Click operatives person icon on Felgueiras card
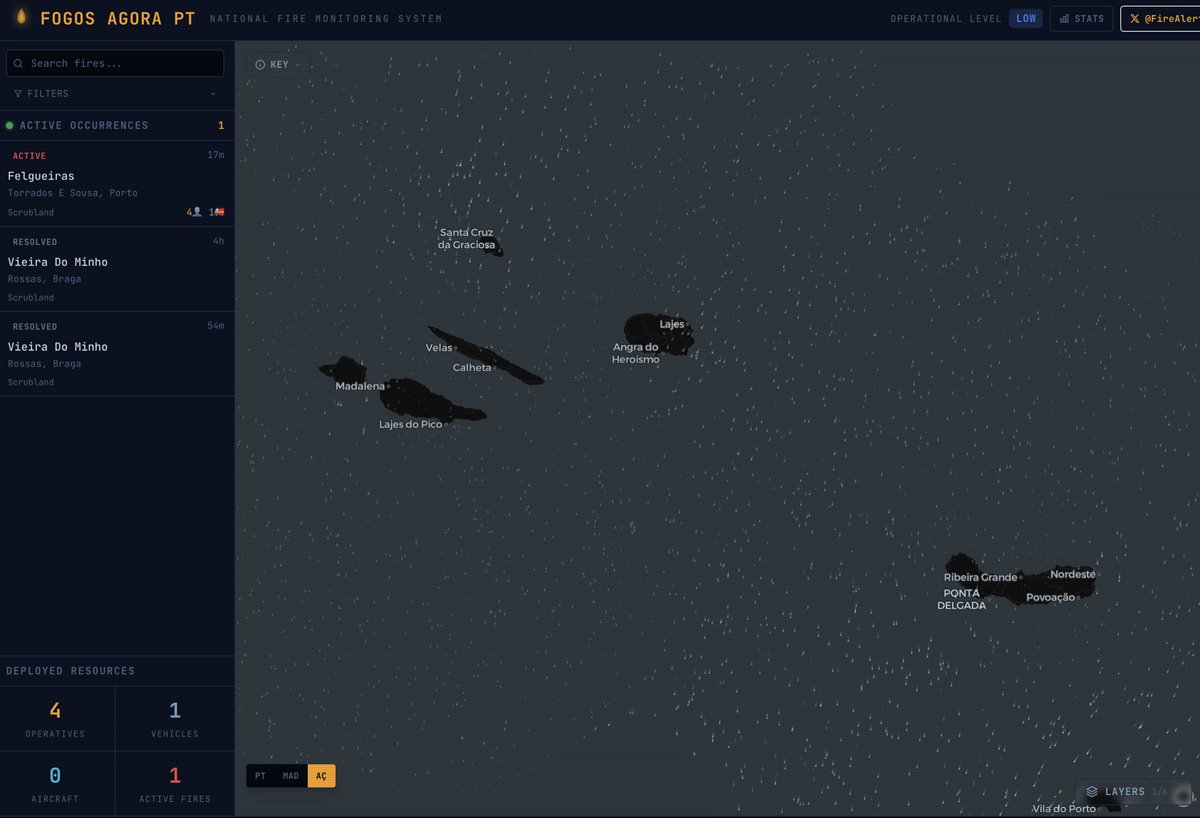This screenshot has height=818, width=1200. tap(197, 212)
